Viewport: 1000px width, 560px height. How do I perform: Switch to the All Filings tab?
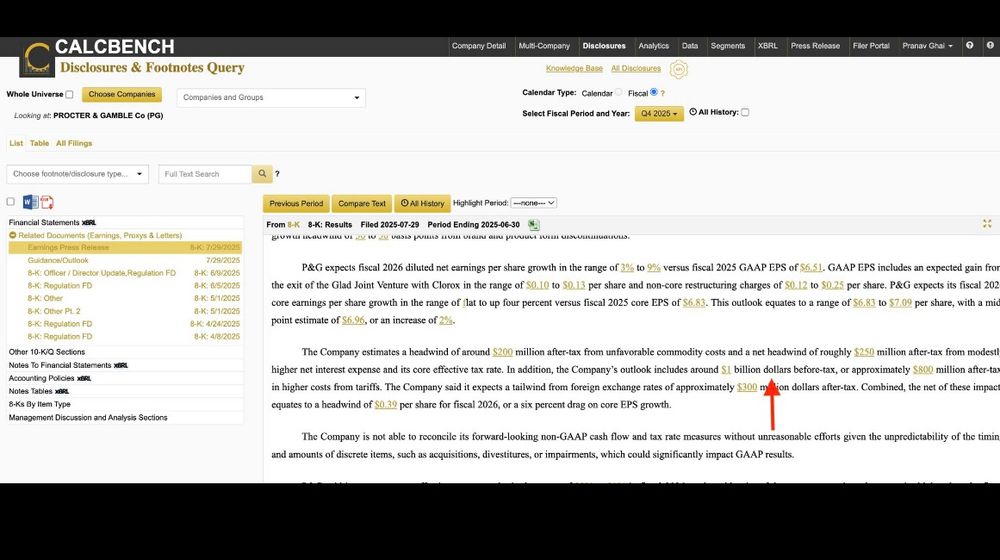tap(74, 144)
